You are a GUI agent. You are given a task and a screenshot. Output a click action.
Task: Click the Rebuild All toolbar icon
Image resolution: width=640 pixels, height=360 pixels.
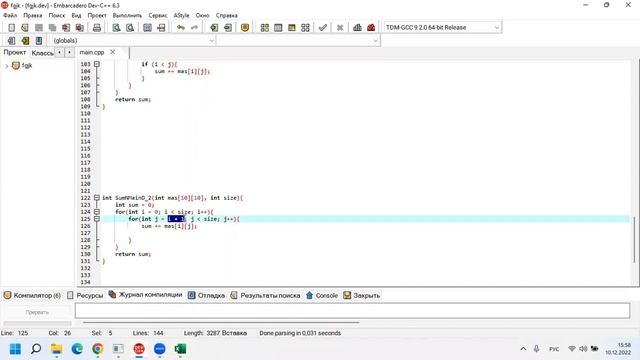[305, 28]
